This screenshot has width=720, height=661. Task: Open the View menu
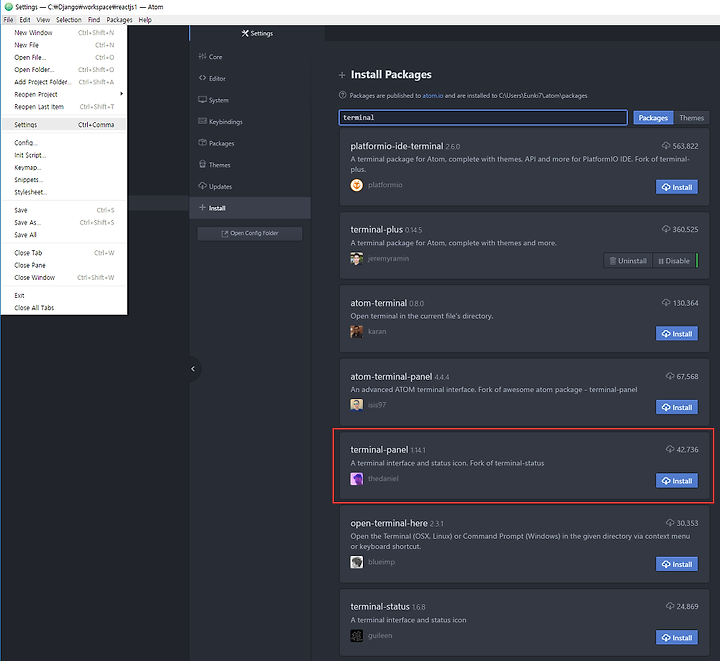click(43, 20)
